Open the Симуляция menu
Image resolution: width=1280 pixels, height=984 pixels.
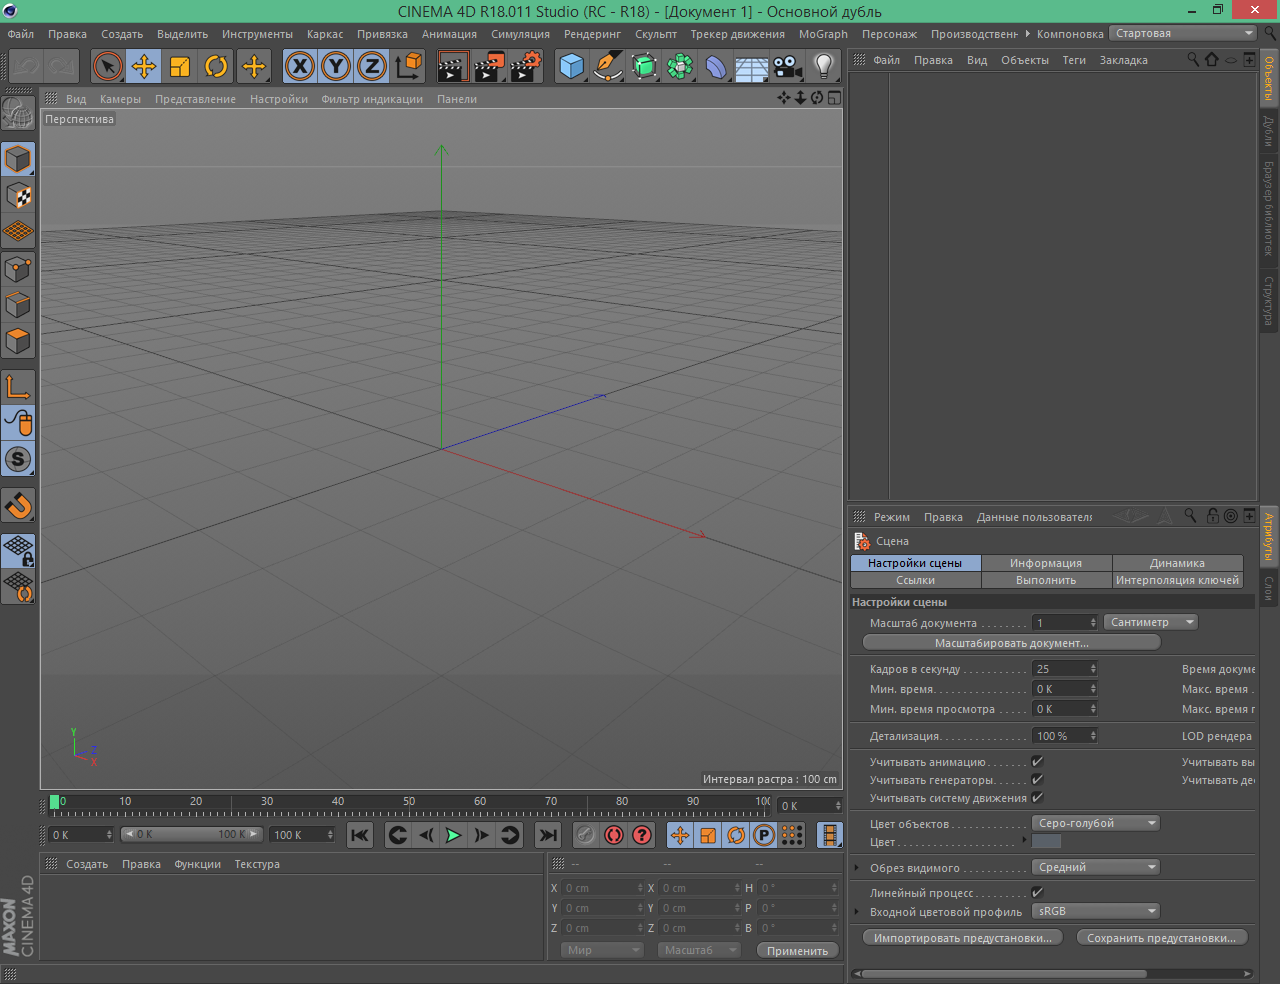[520, 34]
